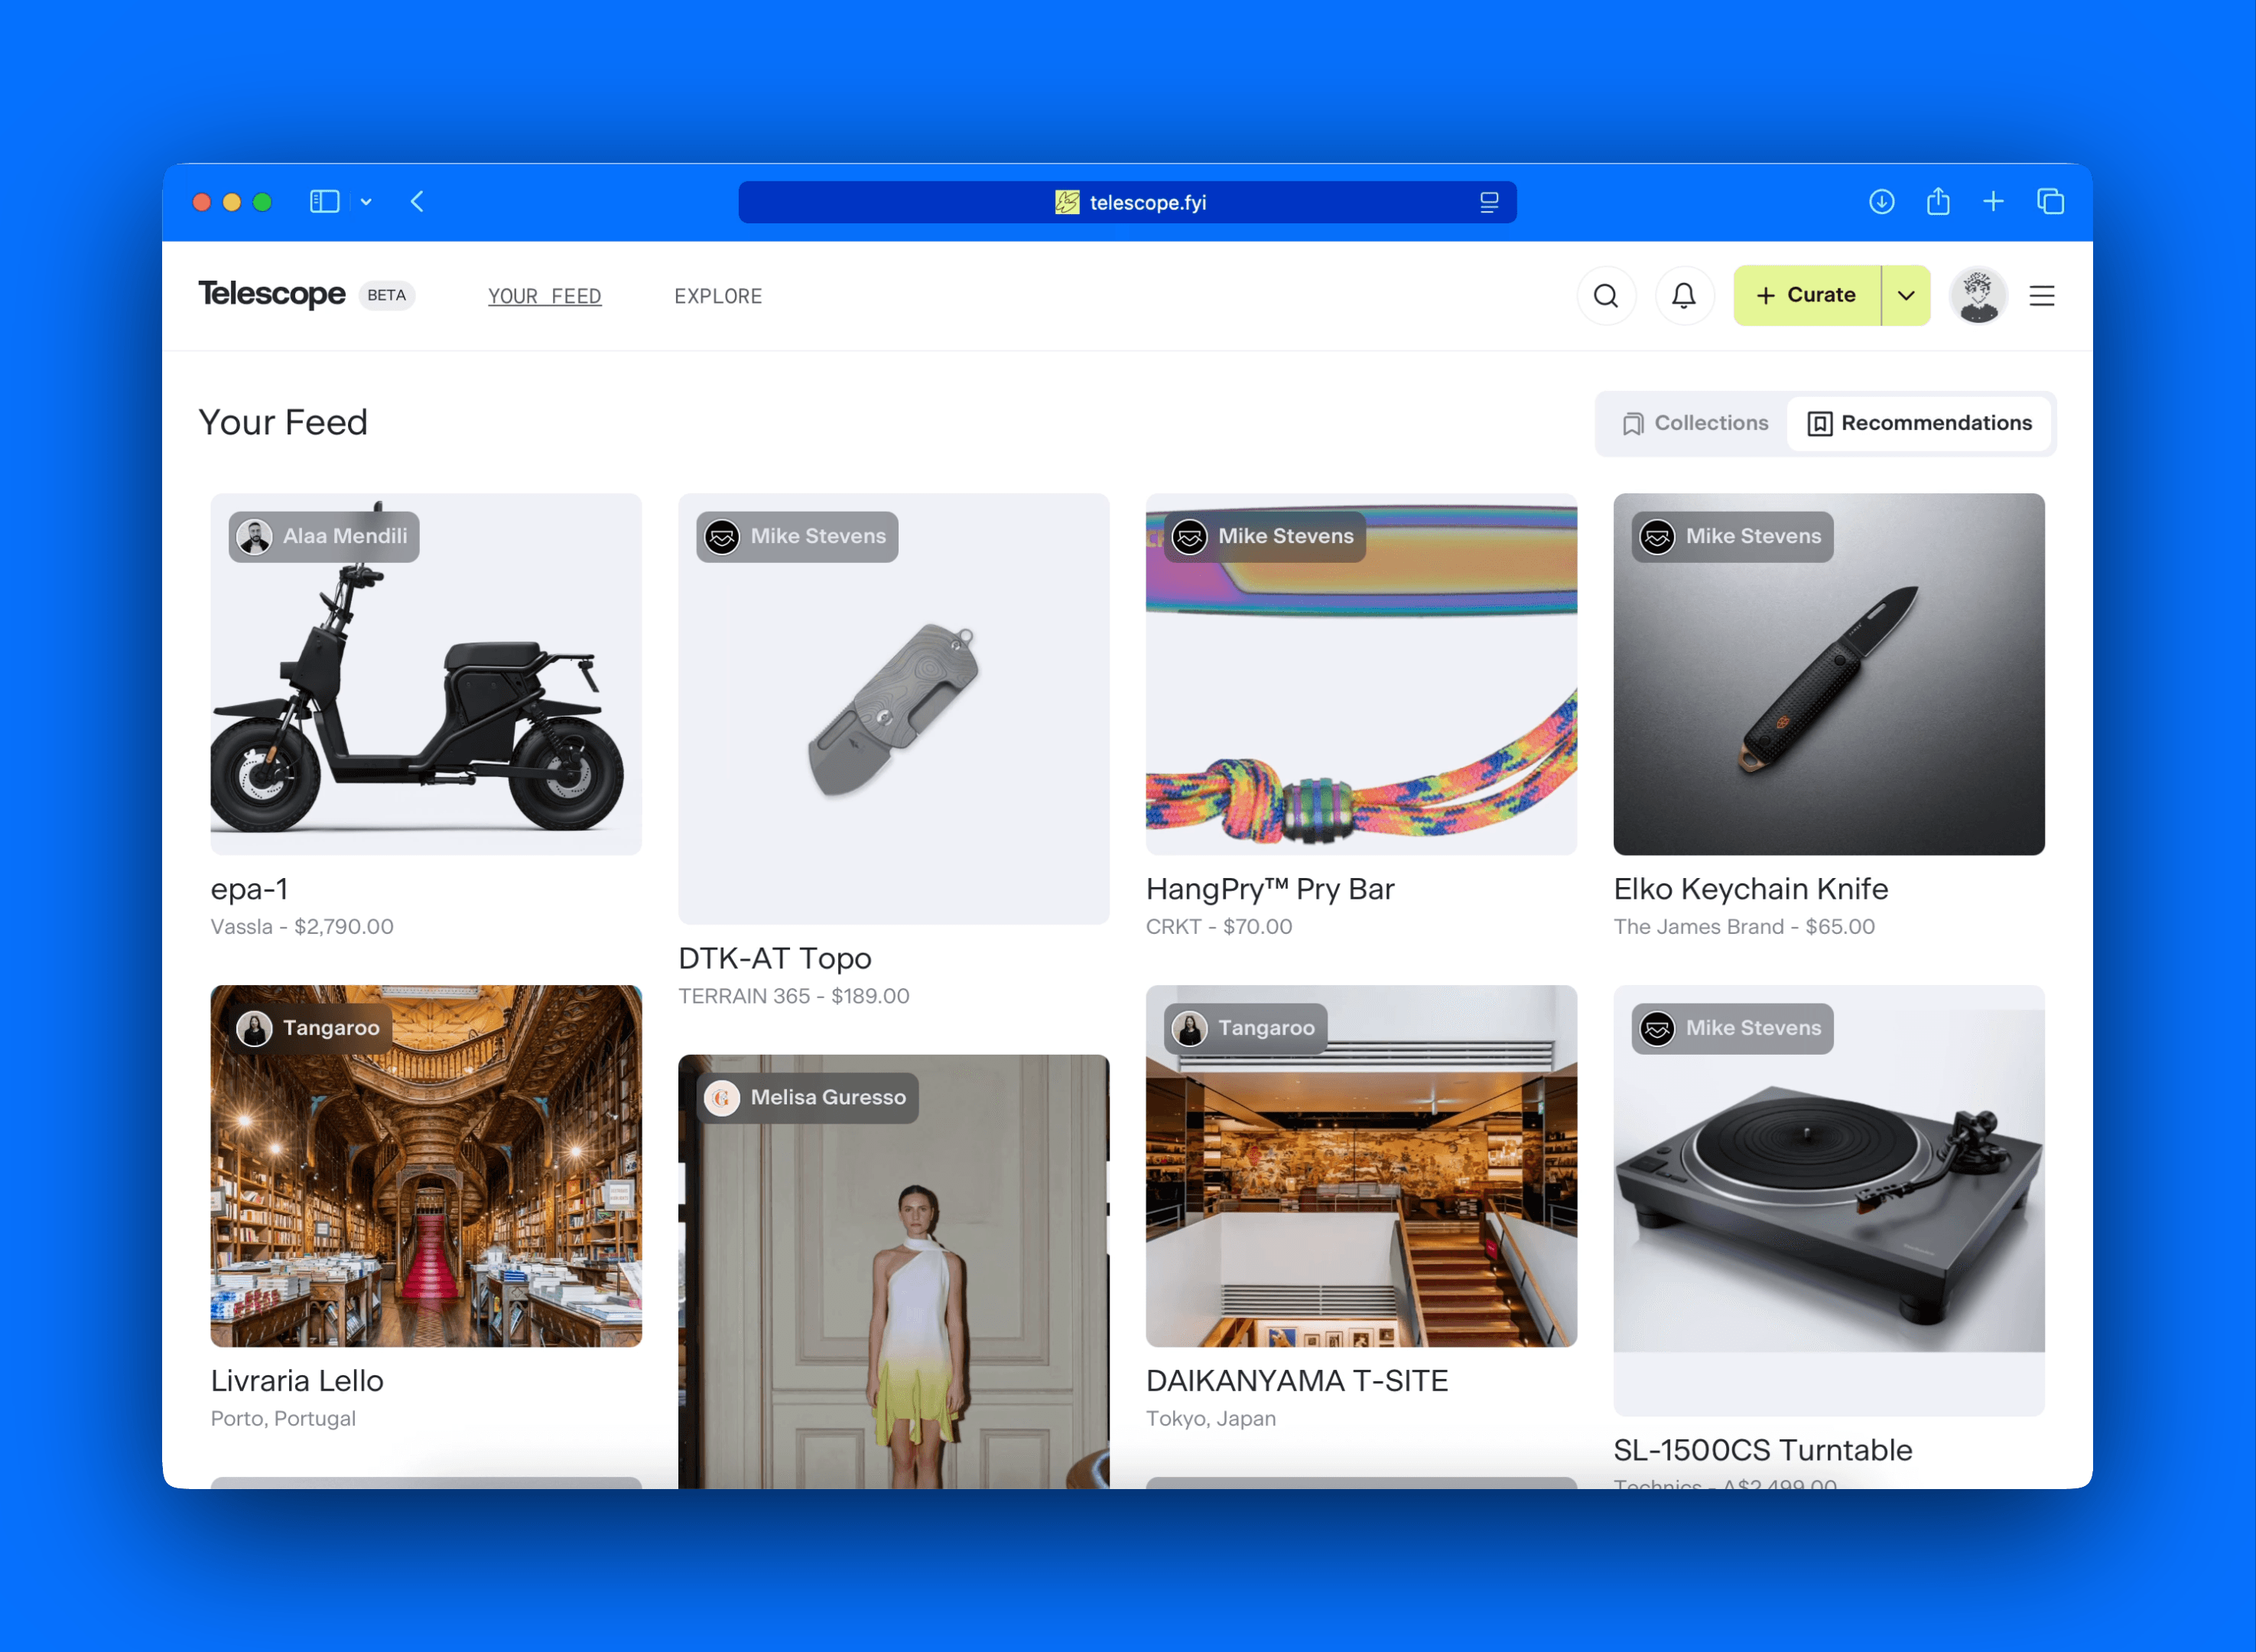This screenshot has width=2256, height=1652.
Task: Open the Explore tab
Action: [717, 297]
